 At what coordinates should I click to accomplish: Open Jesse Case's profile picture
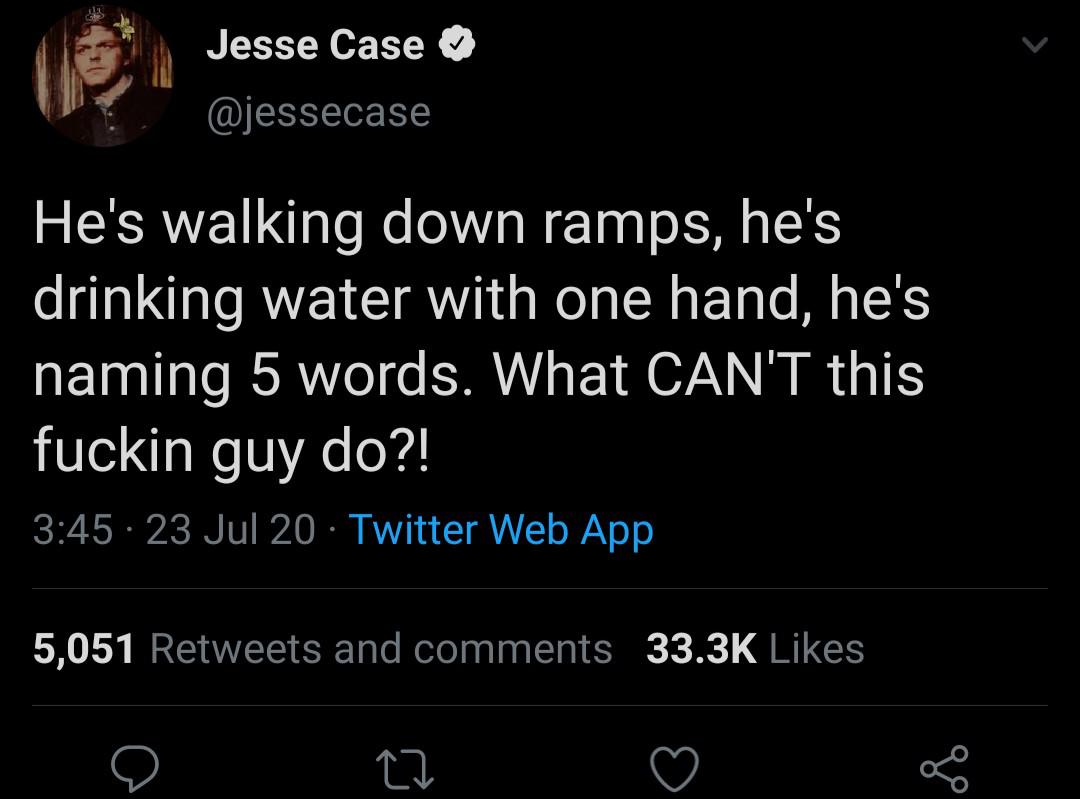coord(104,77)
